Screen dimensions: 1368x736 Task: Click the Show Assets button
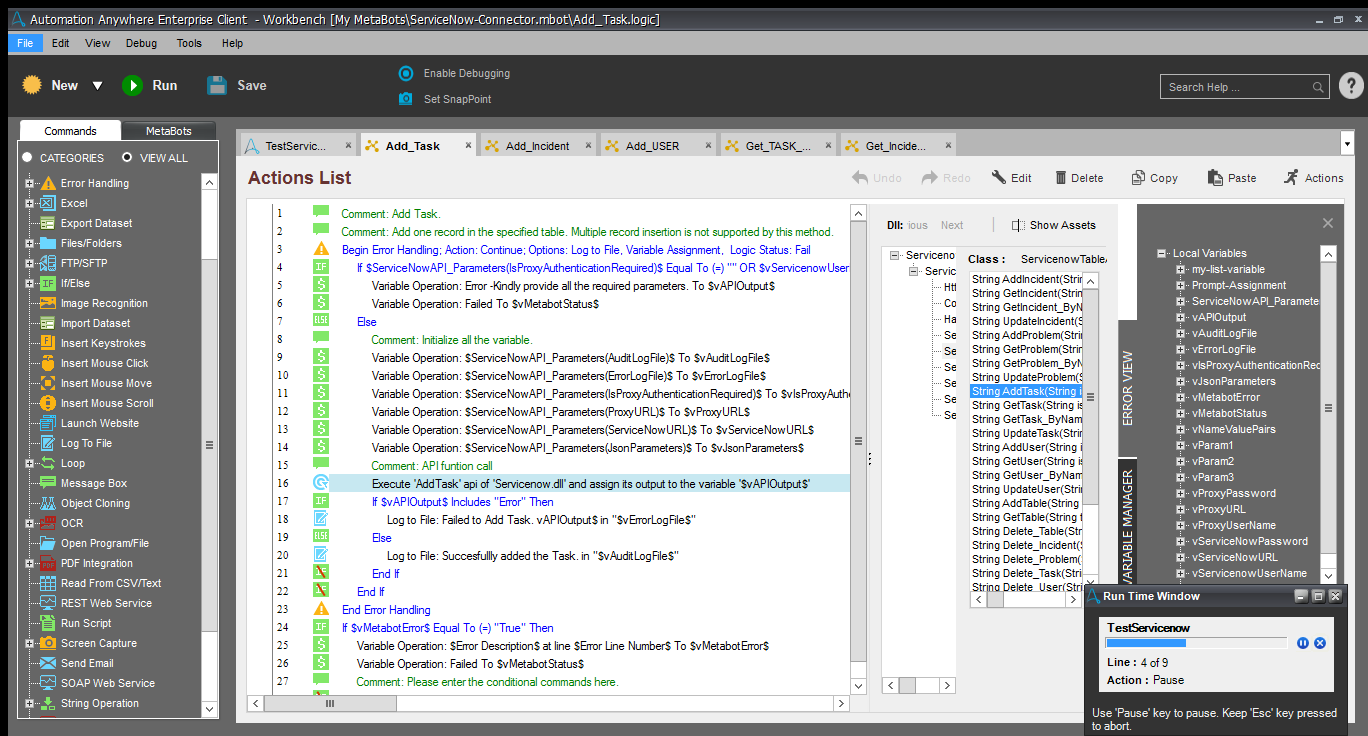1054,225
